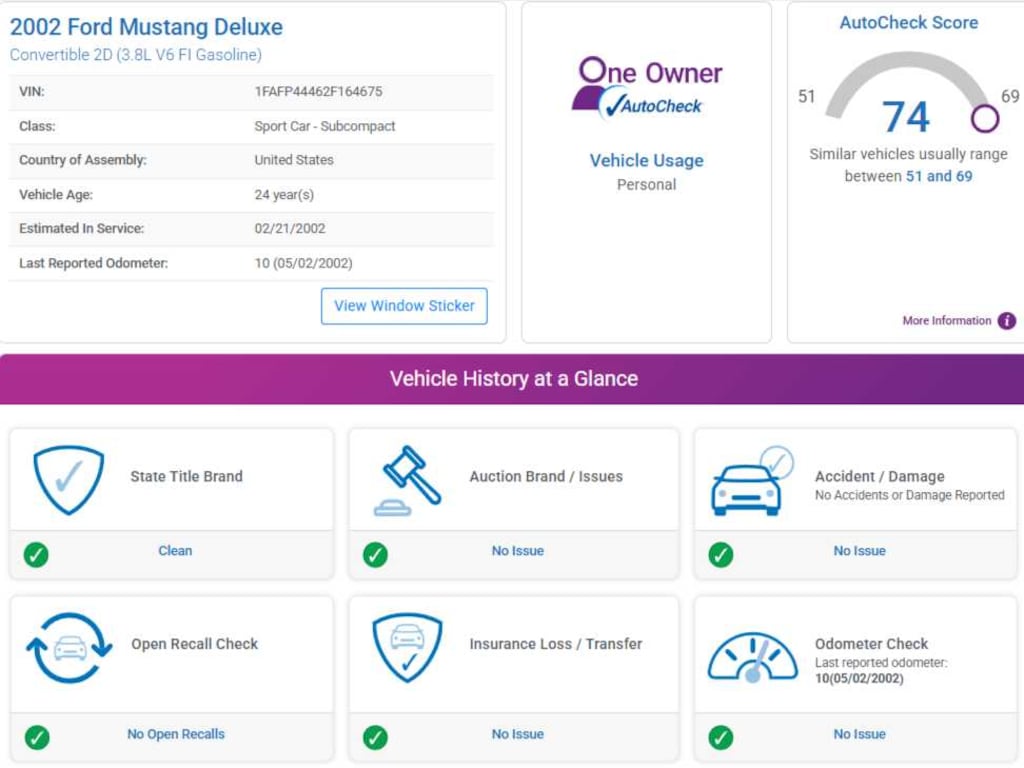
Task: Click the purple More Information info icon
Action: [x=1007, y=321]
